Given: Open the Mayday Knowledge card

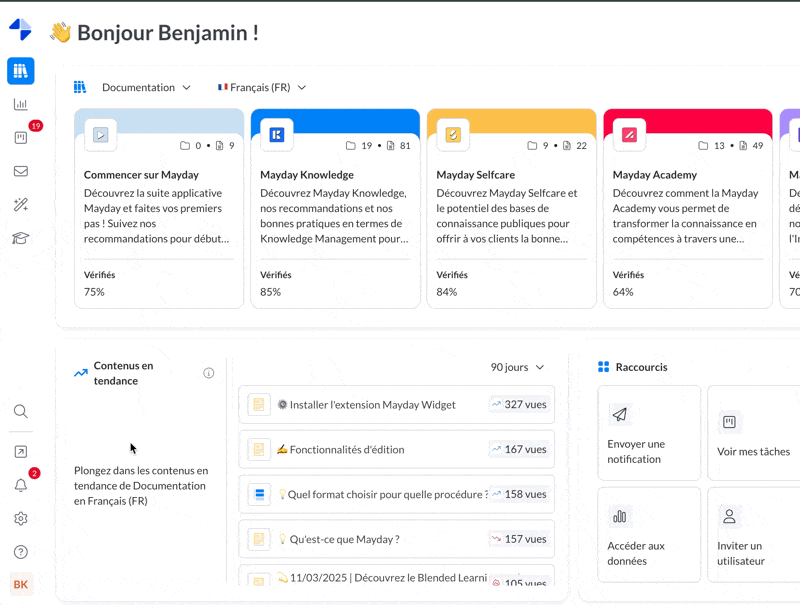Looking at the screenshot, I should coord(335,208).
